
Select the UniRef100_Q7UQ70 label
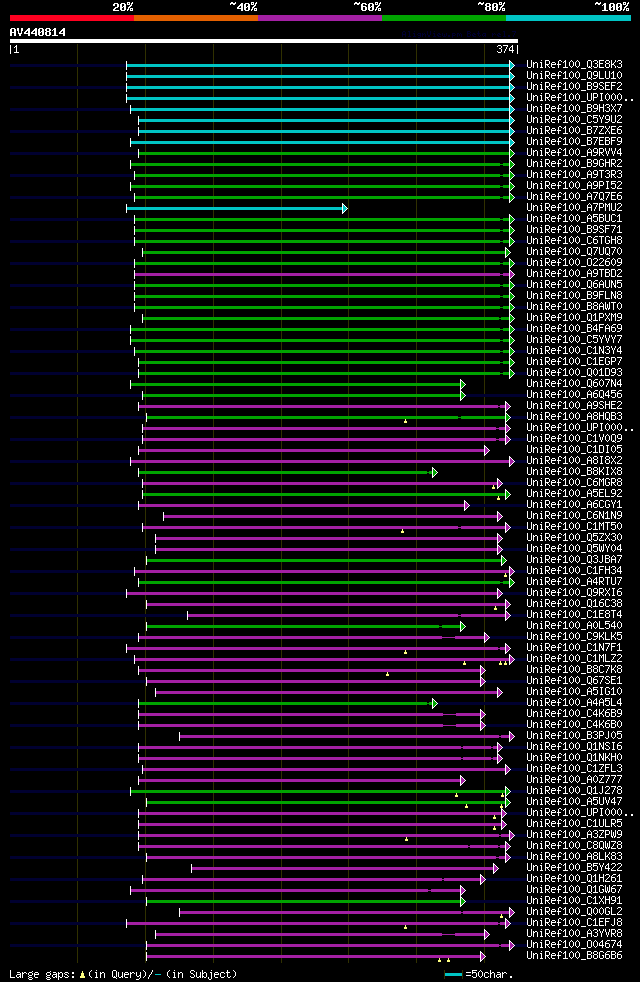click(574, 252)
